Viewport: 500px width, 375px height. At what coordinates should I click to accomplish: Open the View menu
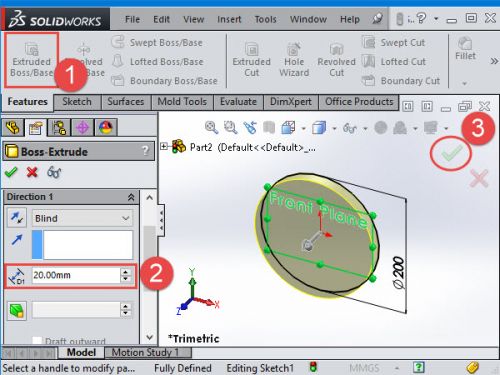click(x=193, y=19)
